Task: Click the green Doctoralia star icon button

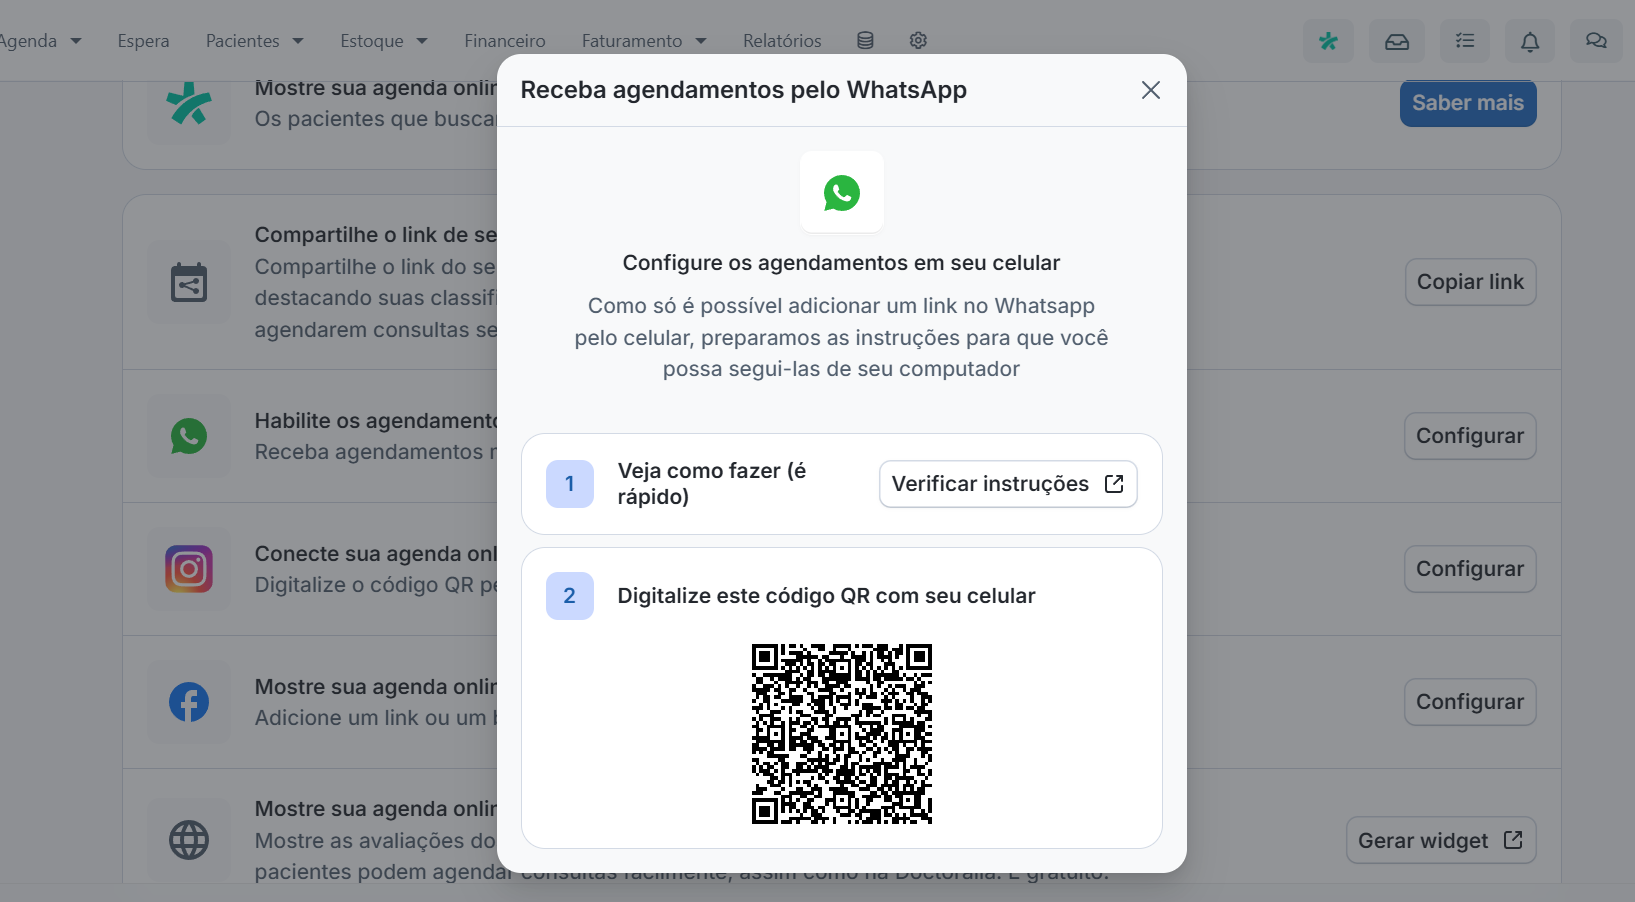Action: [1328, 41]
